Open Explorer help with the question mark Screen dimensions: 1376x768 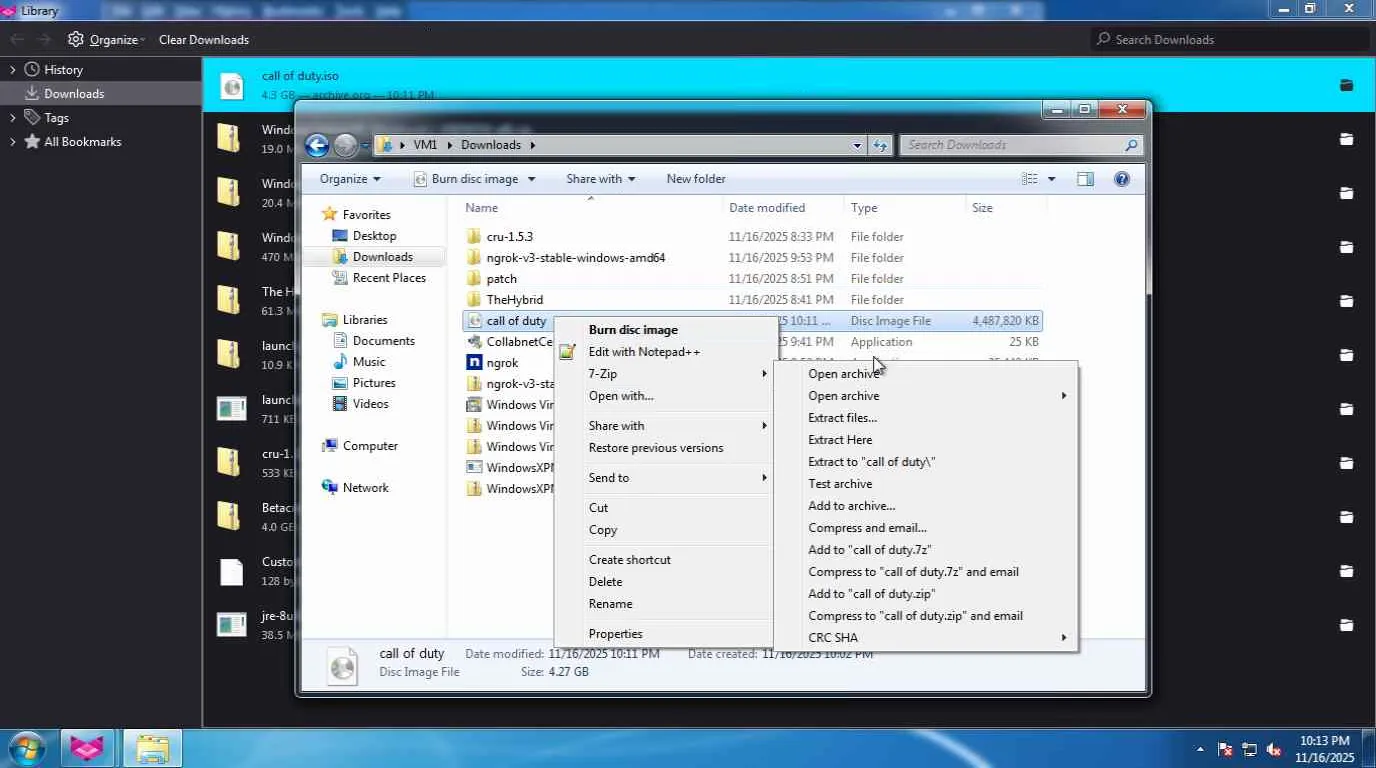[x=1122, y=179]
